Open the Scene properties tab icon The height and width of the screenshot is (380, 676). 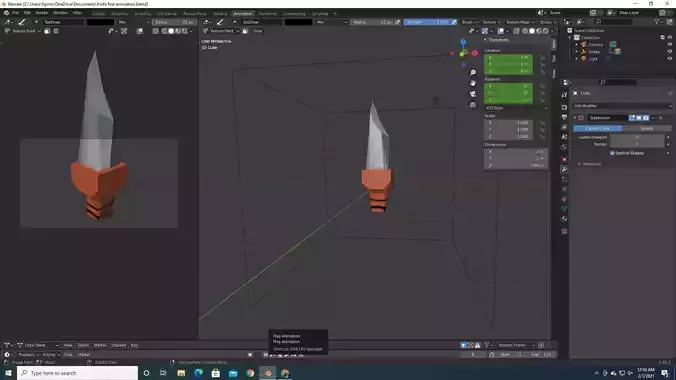coord(564,137)
